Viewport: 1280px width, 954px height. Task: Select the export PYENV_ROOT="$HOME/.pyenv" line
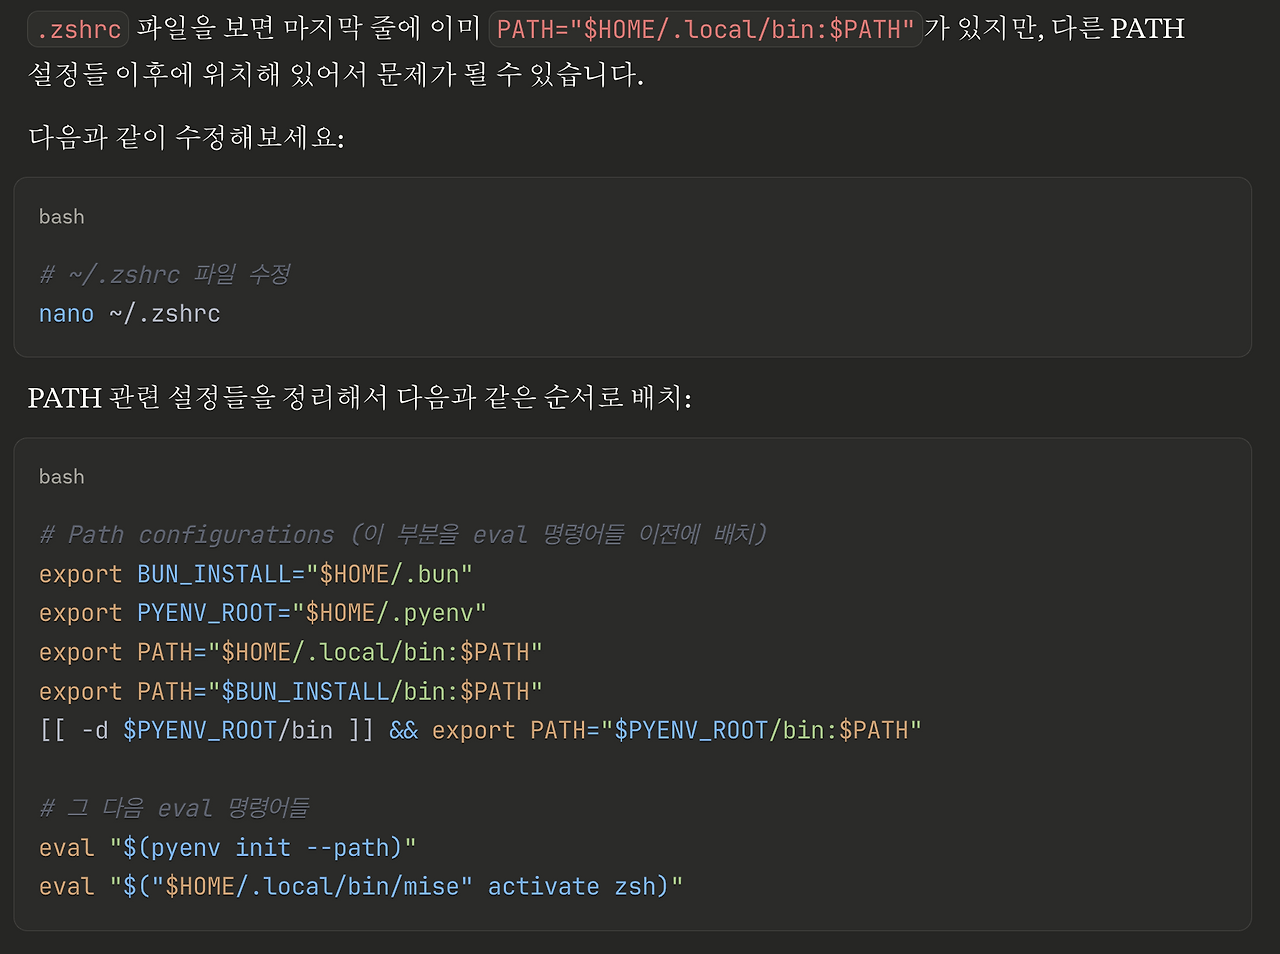tap(261, 612)
